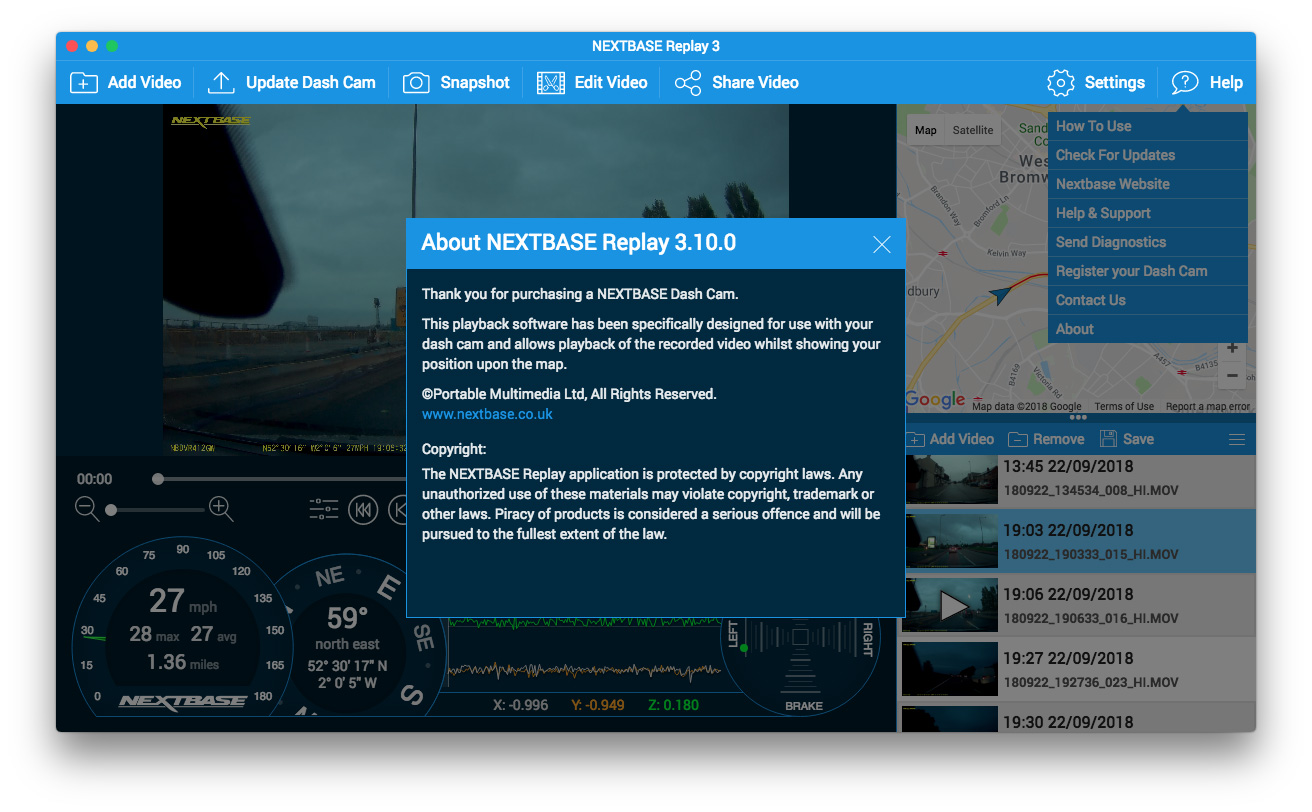Click the Y: -0.949 accelerometer value

tap(598, 706)
